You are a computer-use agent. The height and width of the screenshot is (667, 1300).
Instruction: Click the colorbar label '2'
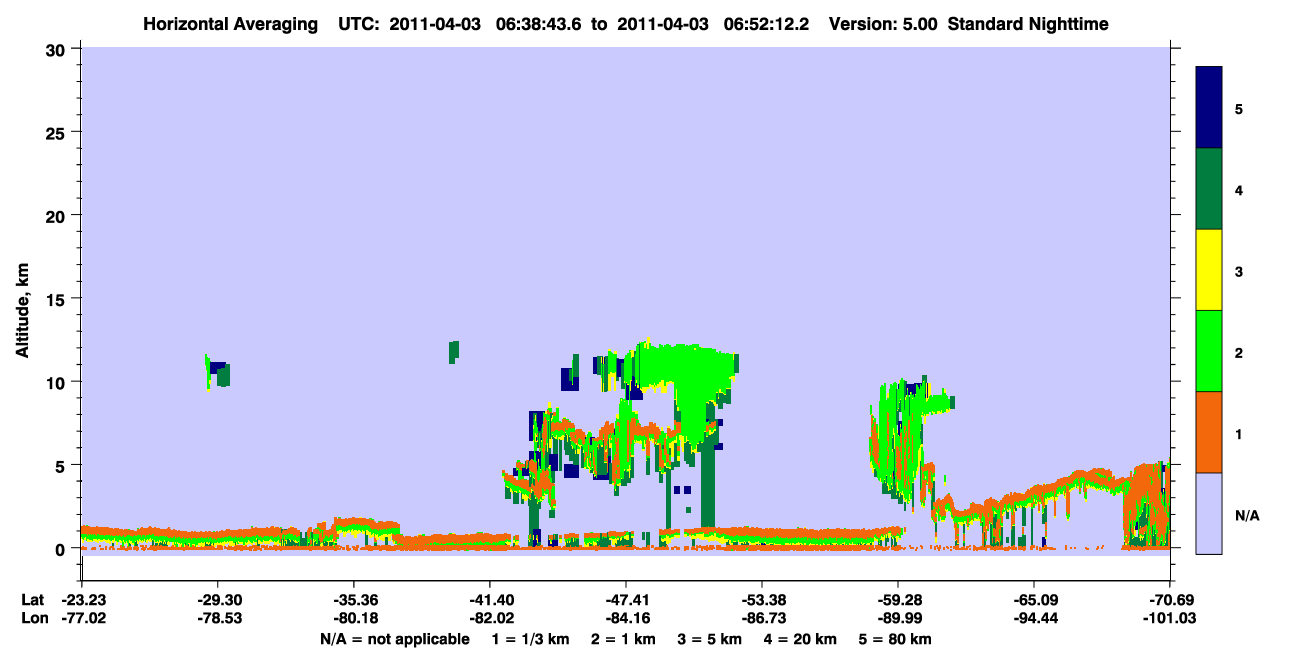1239,352
